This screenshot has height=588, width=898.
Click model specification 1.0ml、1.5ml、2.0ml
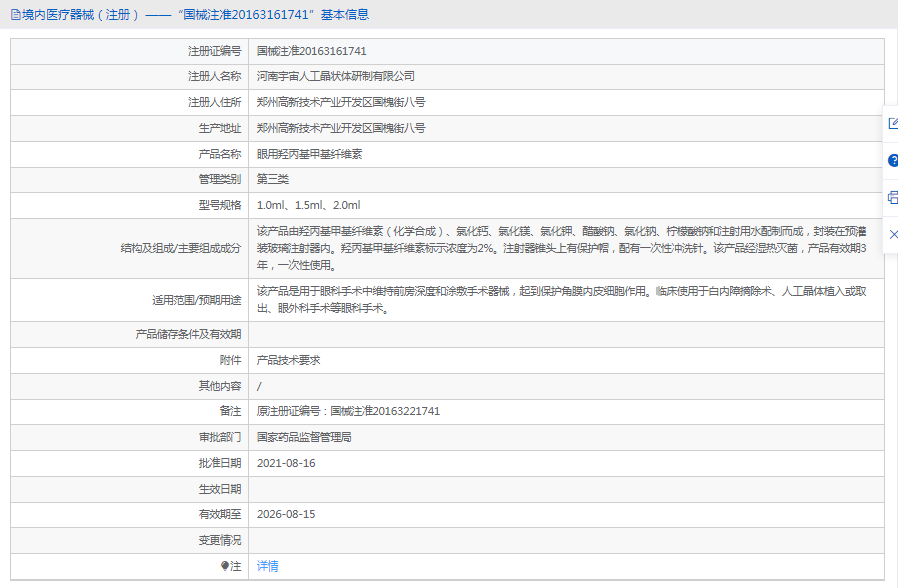click(x=308, y=205)
